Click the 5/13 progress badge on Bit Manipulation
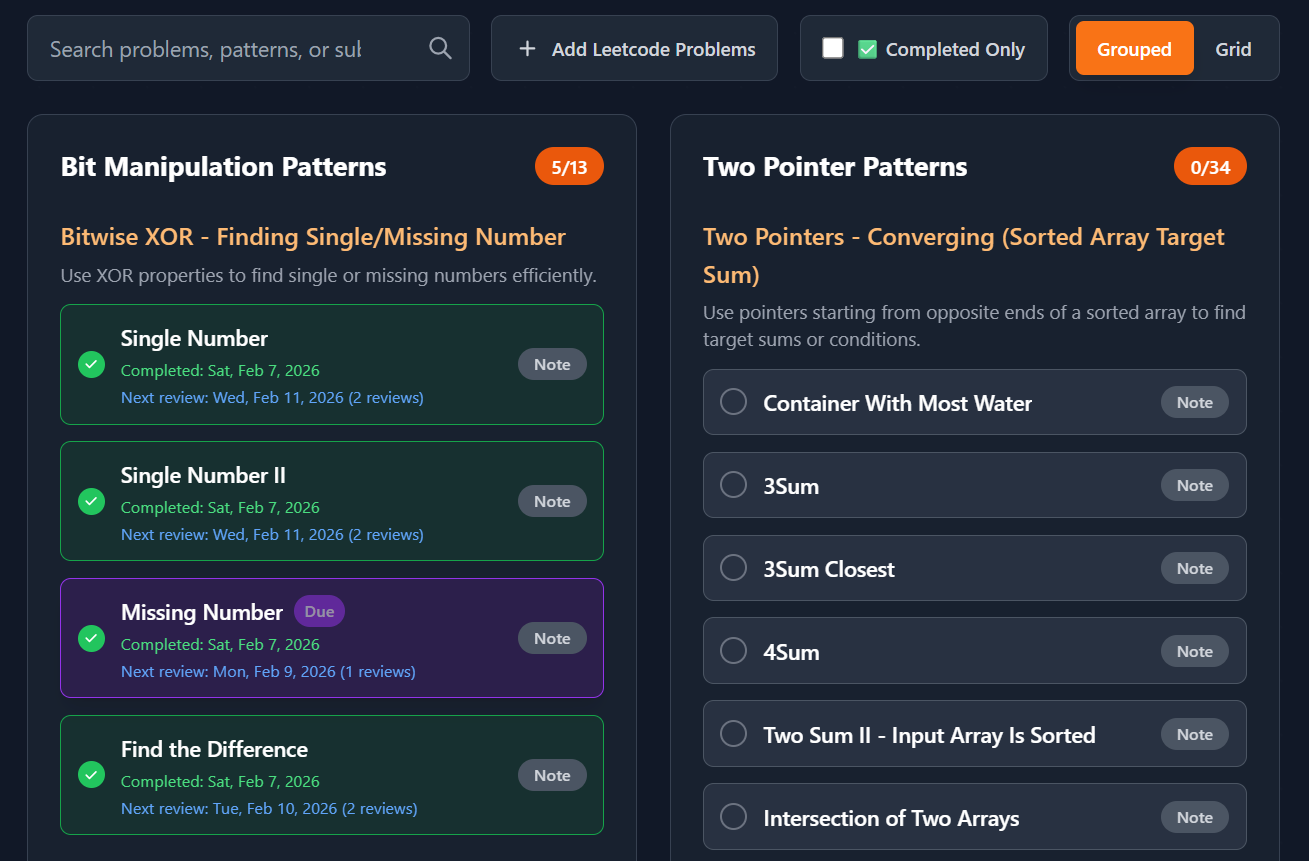 point(569,166)
